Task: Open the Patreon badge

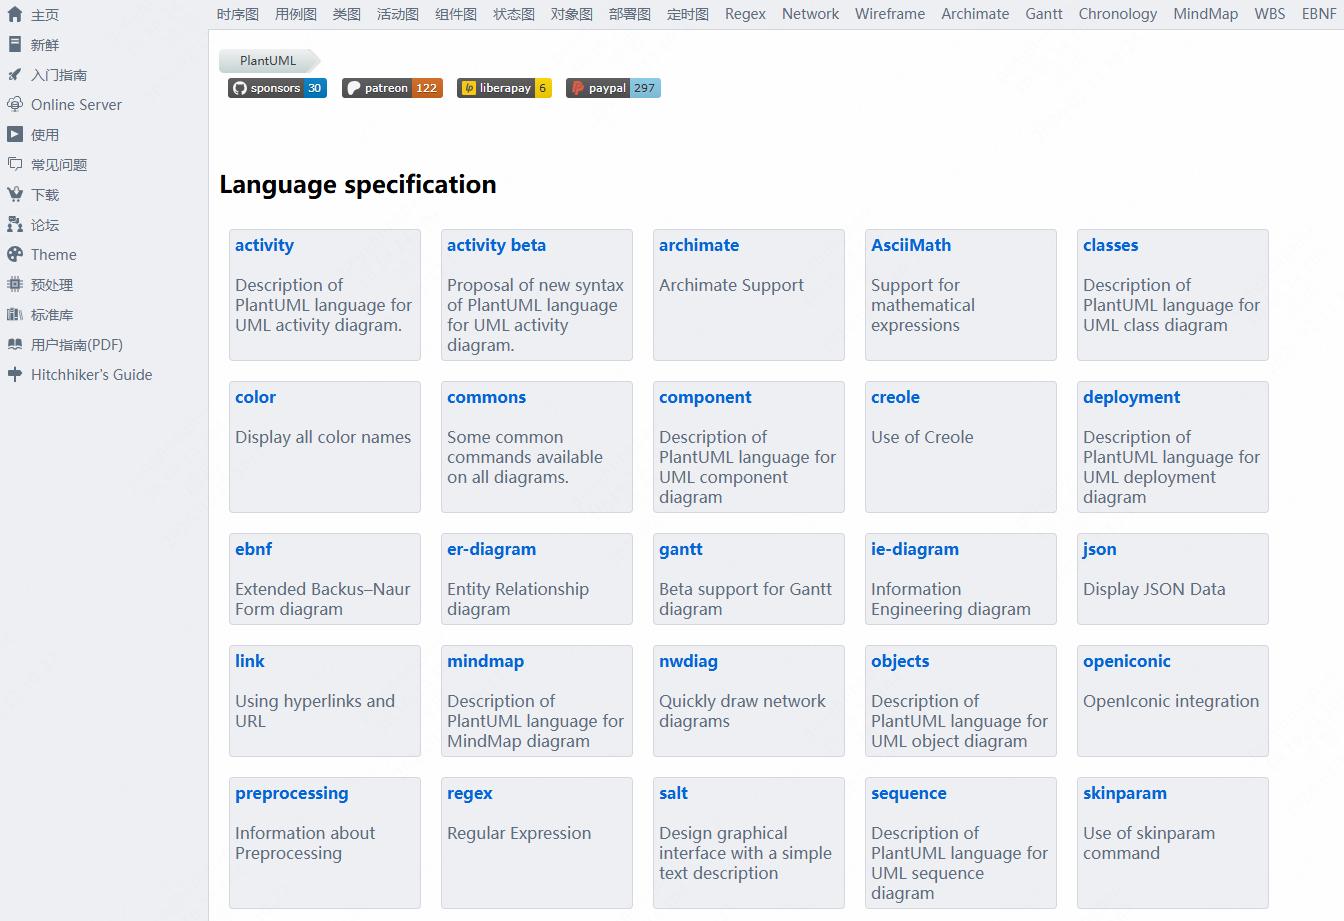Action: point(392,88)
